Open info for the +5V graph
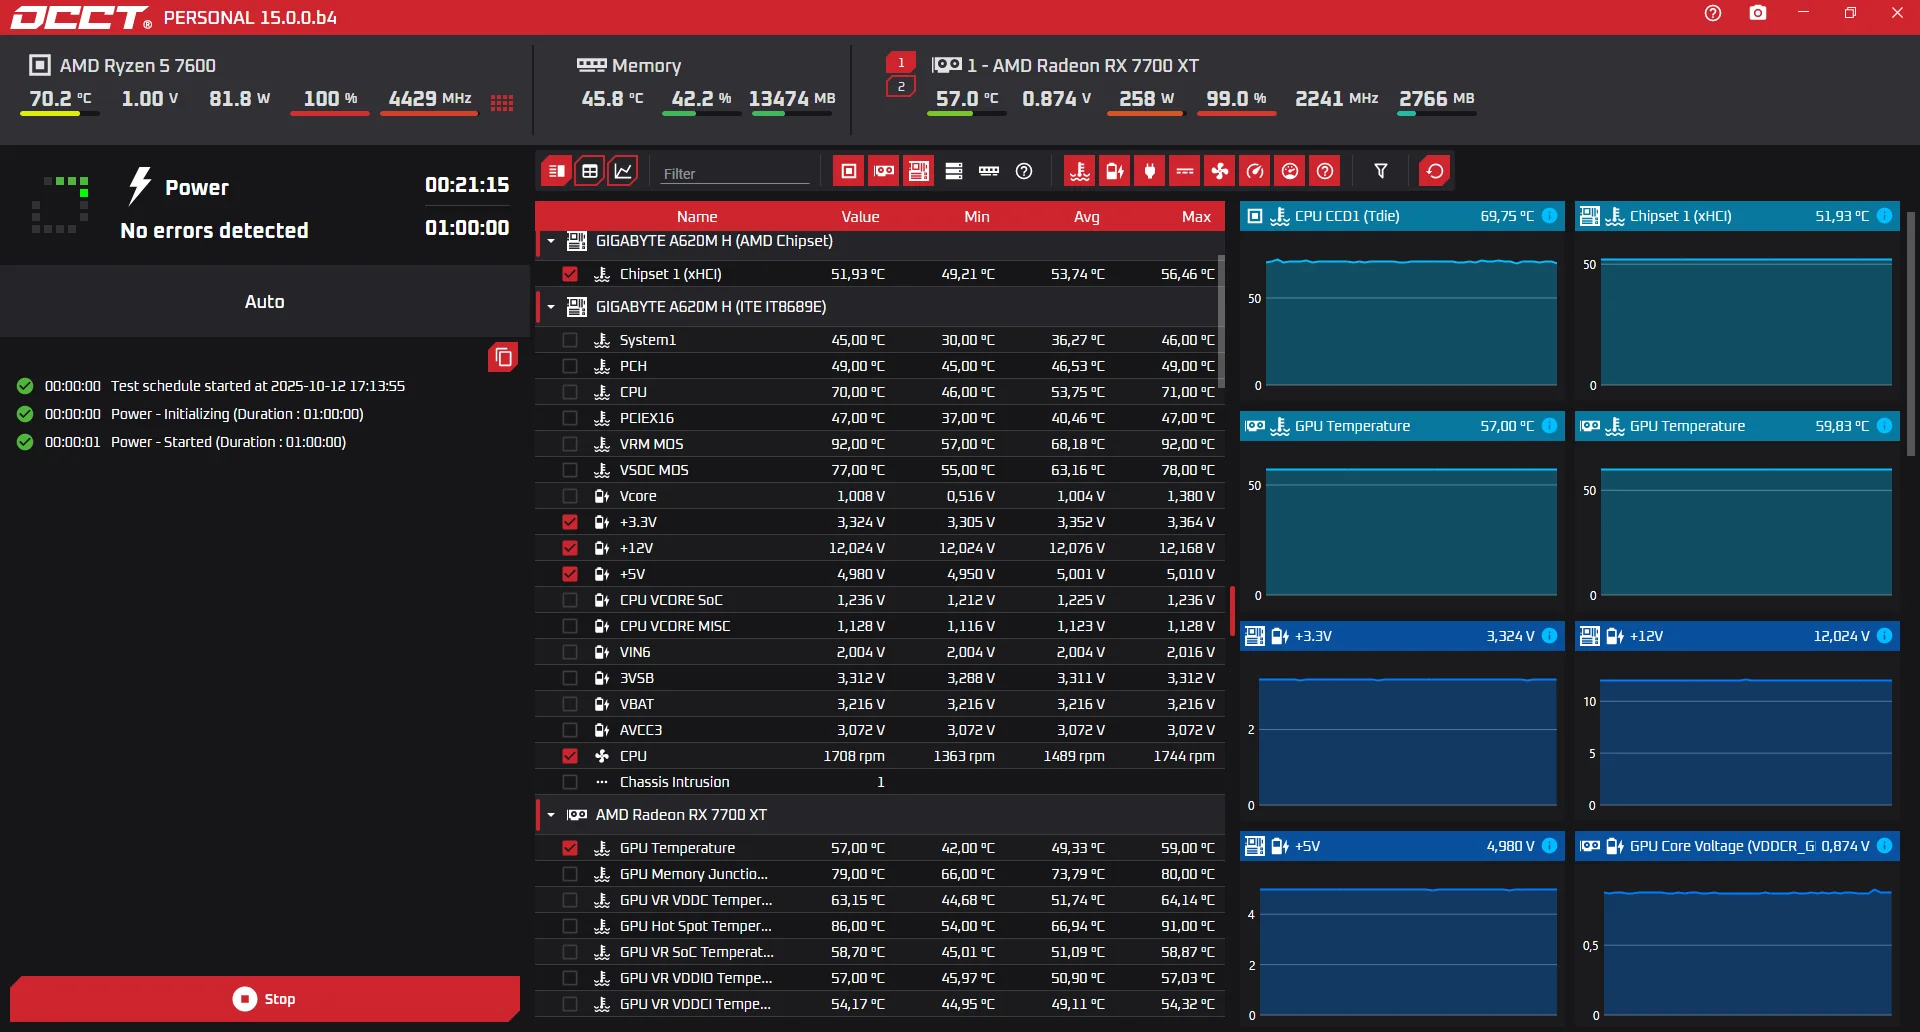Viewport: 1920px width, 1032px height. [x=1549, y=846]
